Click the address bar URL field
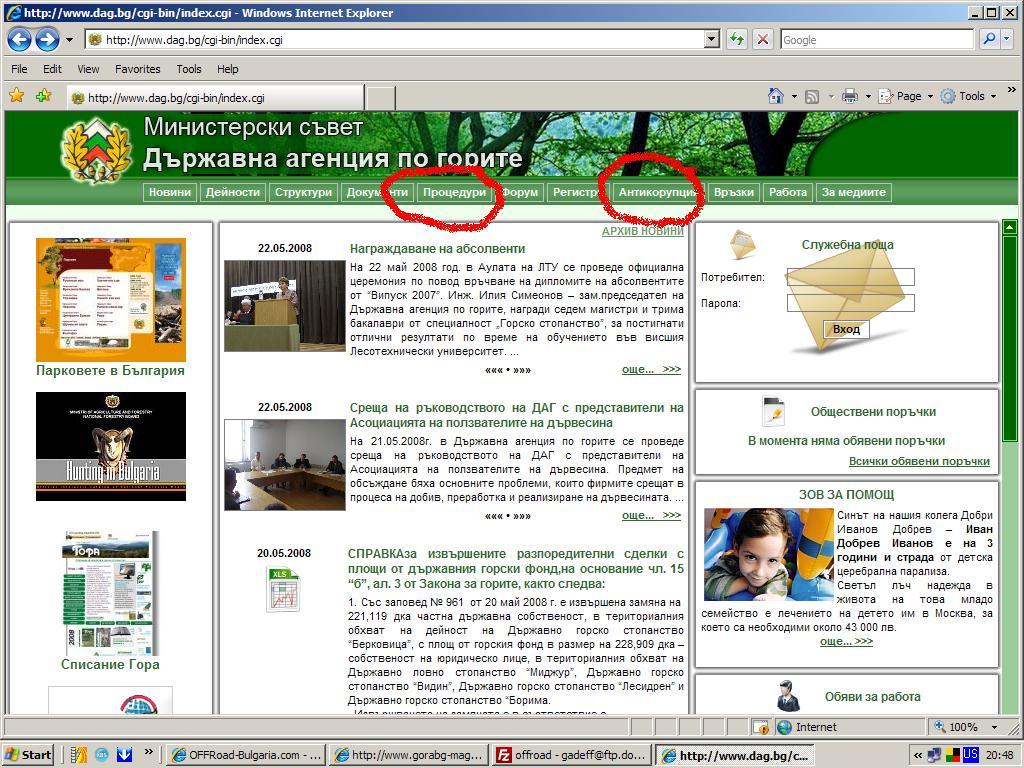Screen dimensions: 1024x768 [x=395, y=40]
